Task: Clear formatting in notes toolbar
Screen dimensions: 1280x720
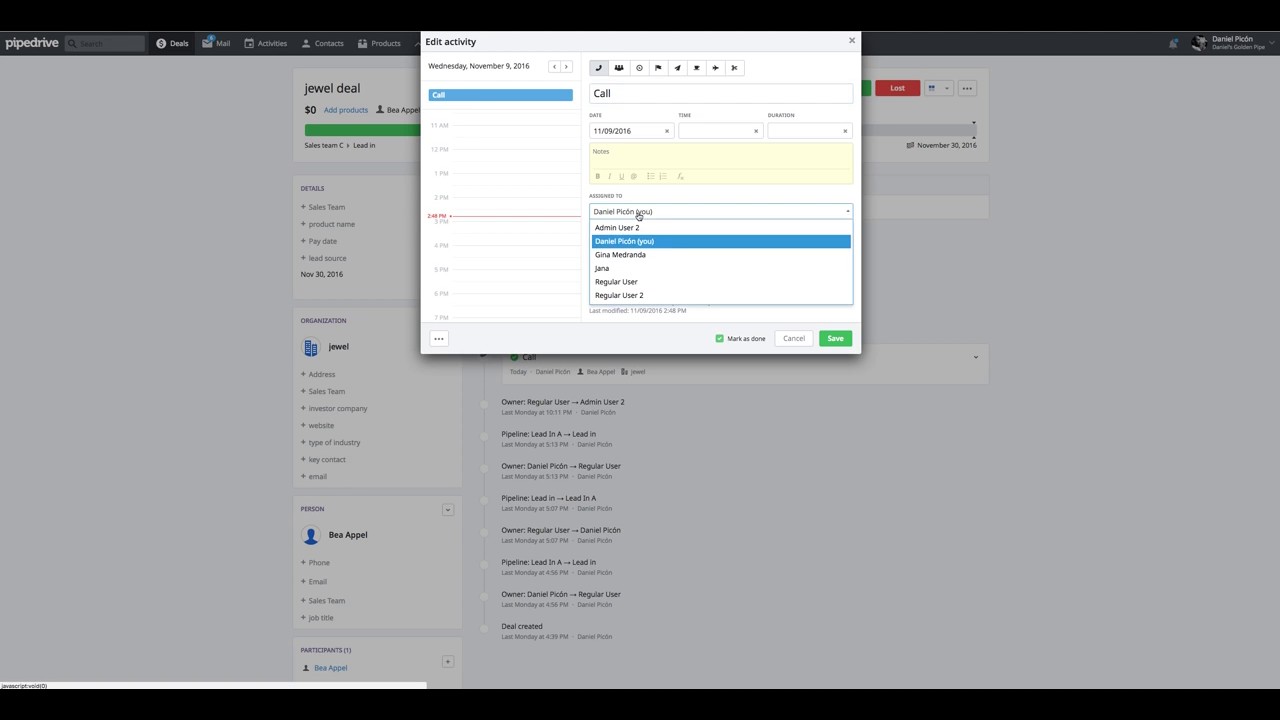Action: (680, 176)
